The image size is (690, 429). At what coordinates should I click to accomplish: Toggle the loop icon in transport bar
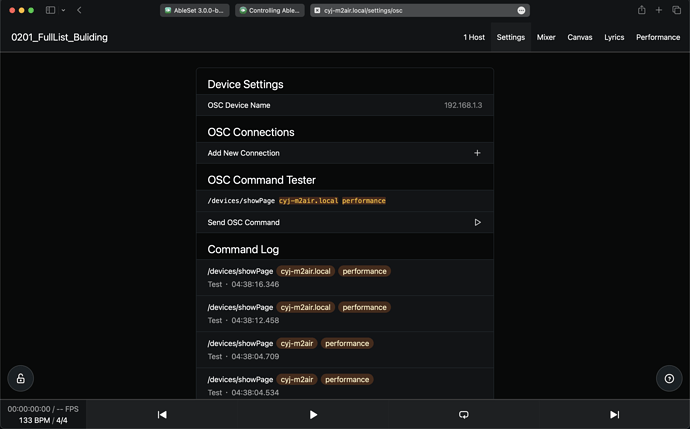[463, 415]
